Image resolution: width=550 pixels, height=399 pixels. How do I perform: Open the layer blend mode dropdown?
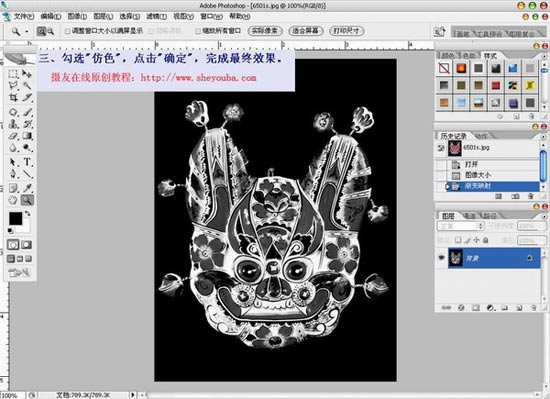(461, 226)
